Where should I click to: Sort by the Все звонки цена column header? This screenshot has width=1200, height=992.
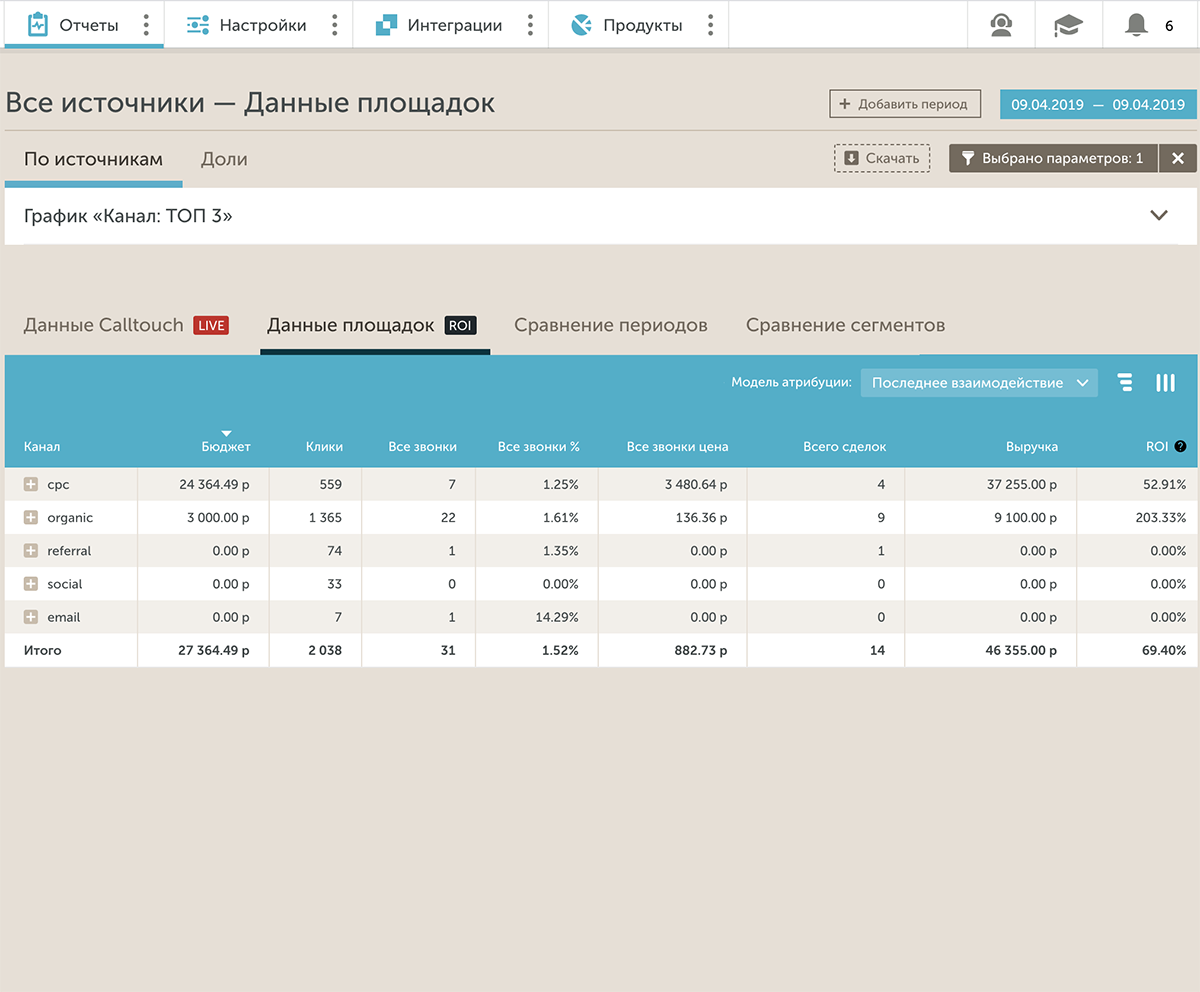677,447
